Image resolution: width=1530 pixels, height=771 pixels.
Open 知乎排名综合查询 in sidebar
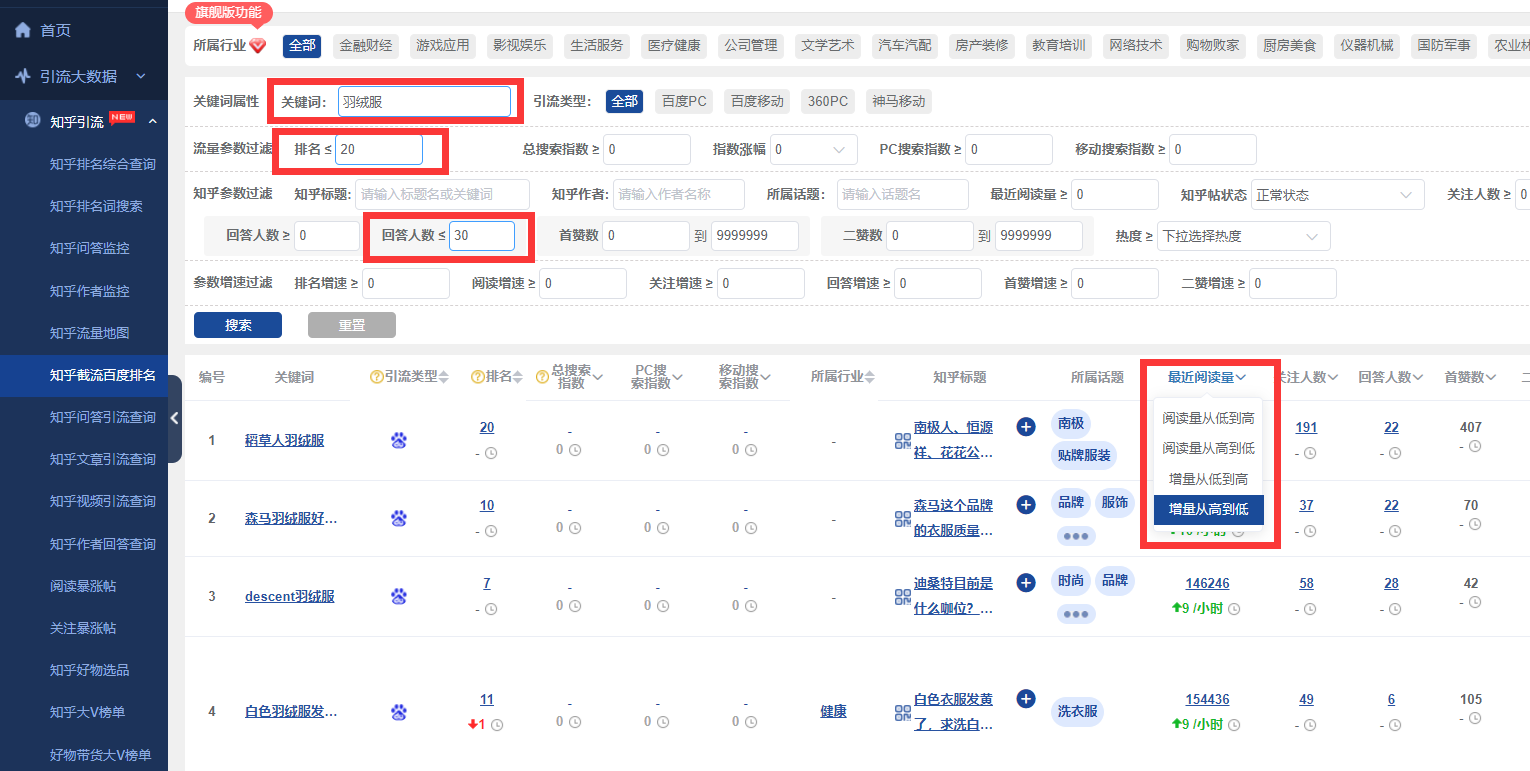pyautogui.click(x=103, y=164)
